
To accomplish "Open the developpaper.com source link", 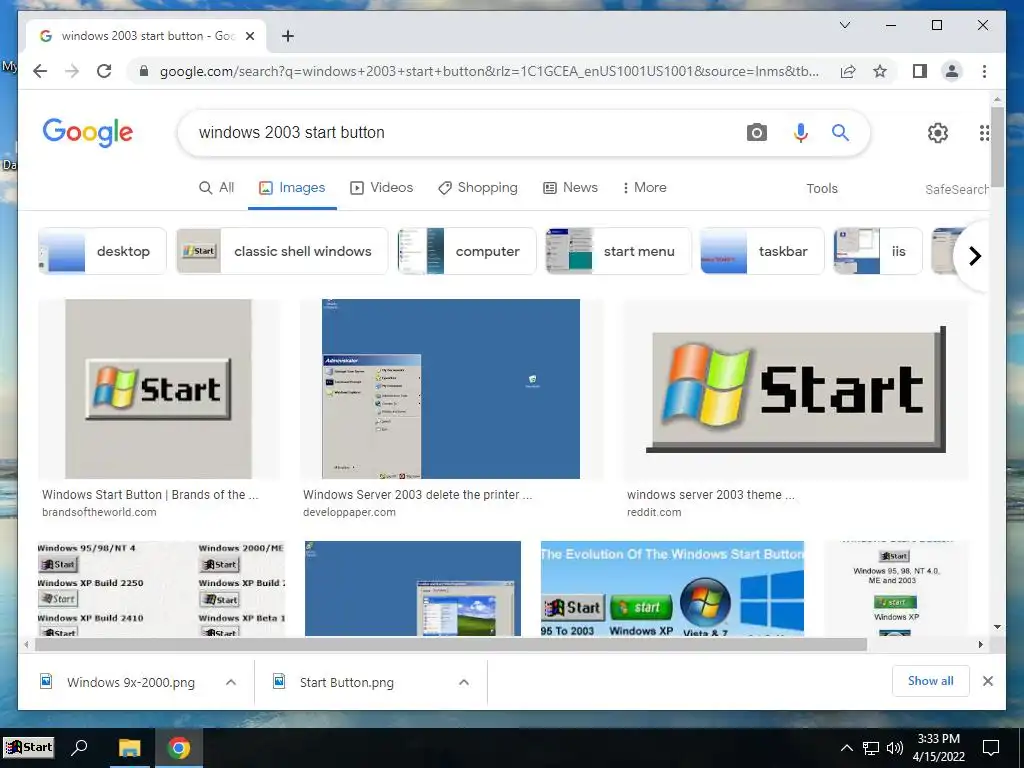I will [x=349, y=512].
